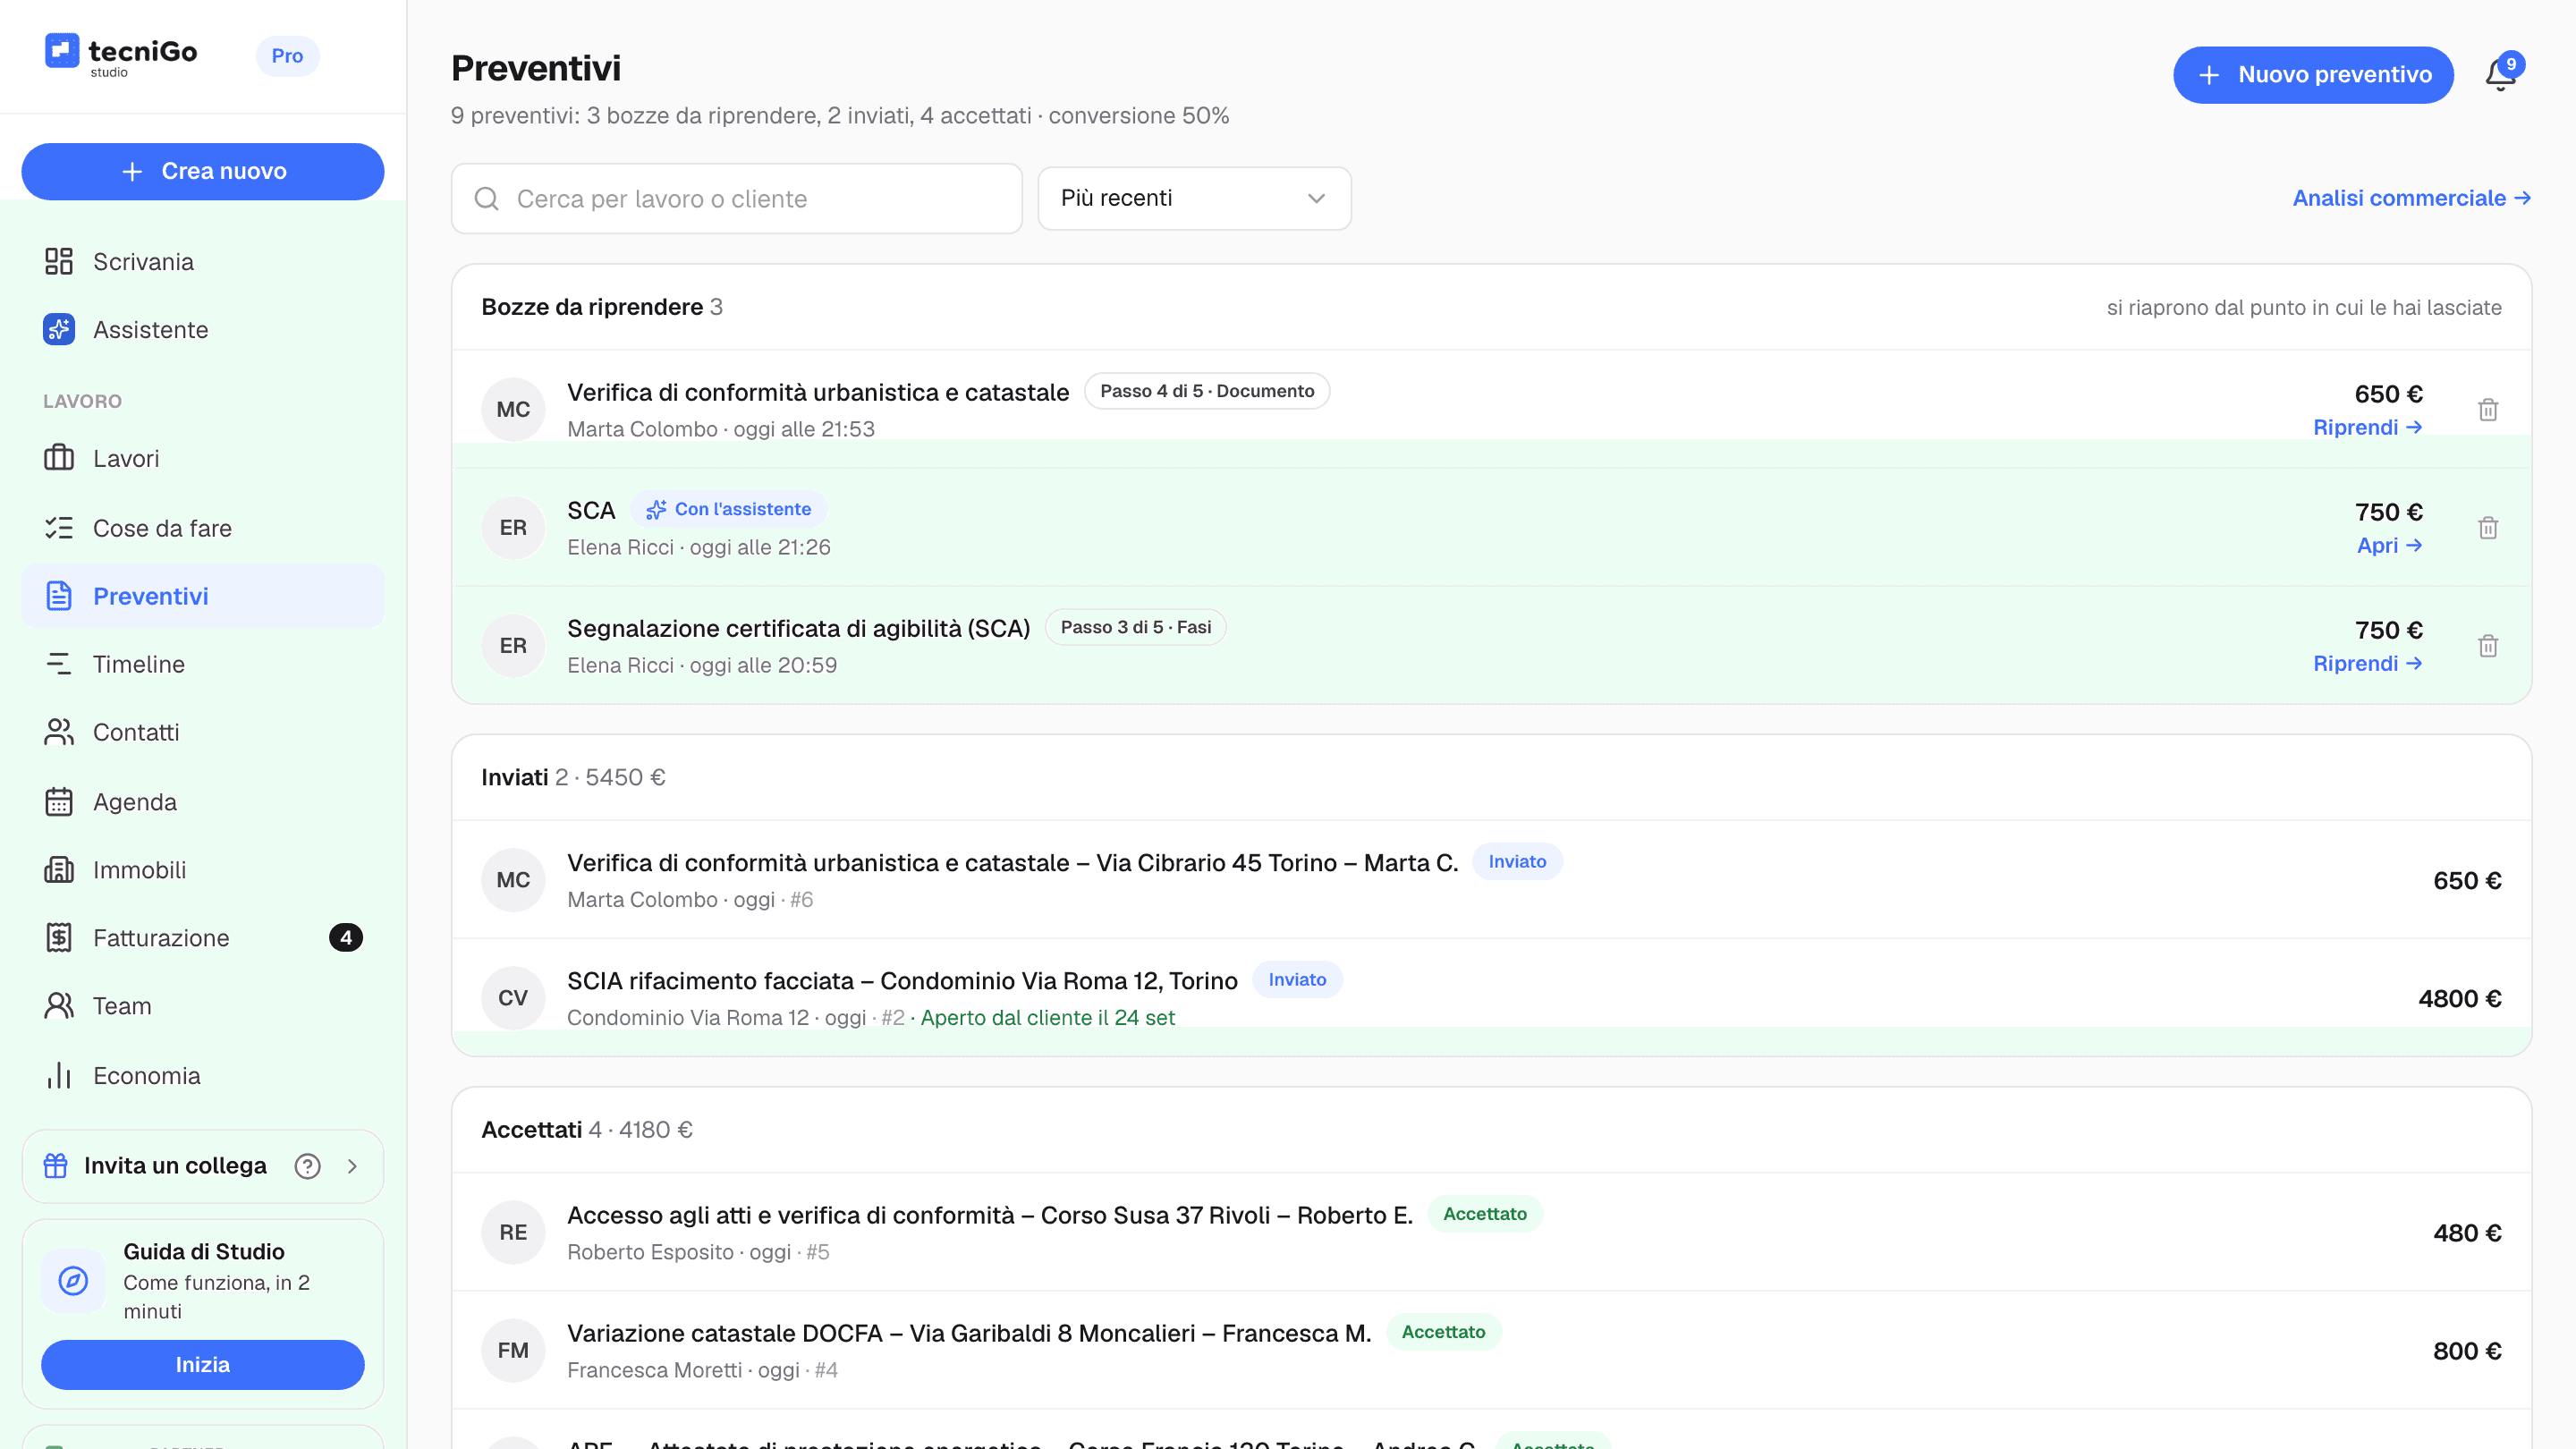
Task: Click the Economia chart icon
Action: (x=59, y=1076)
